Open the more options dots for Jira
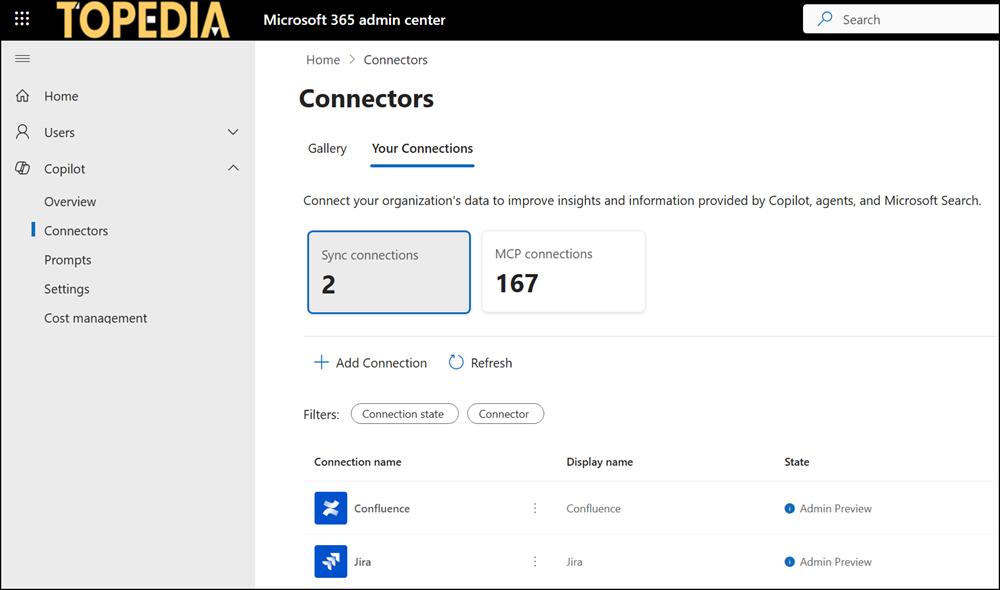Viewport: 1000px width, 590px height. (x=535, y=561)
